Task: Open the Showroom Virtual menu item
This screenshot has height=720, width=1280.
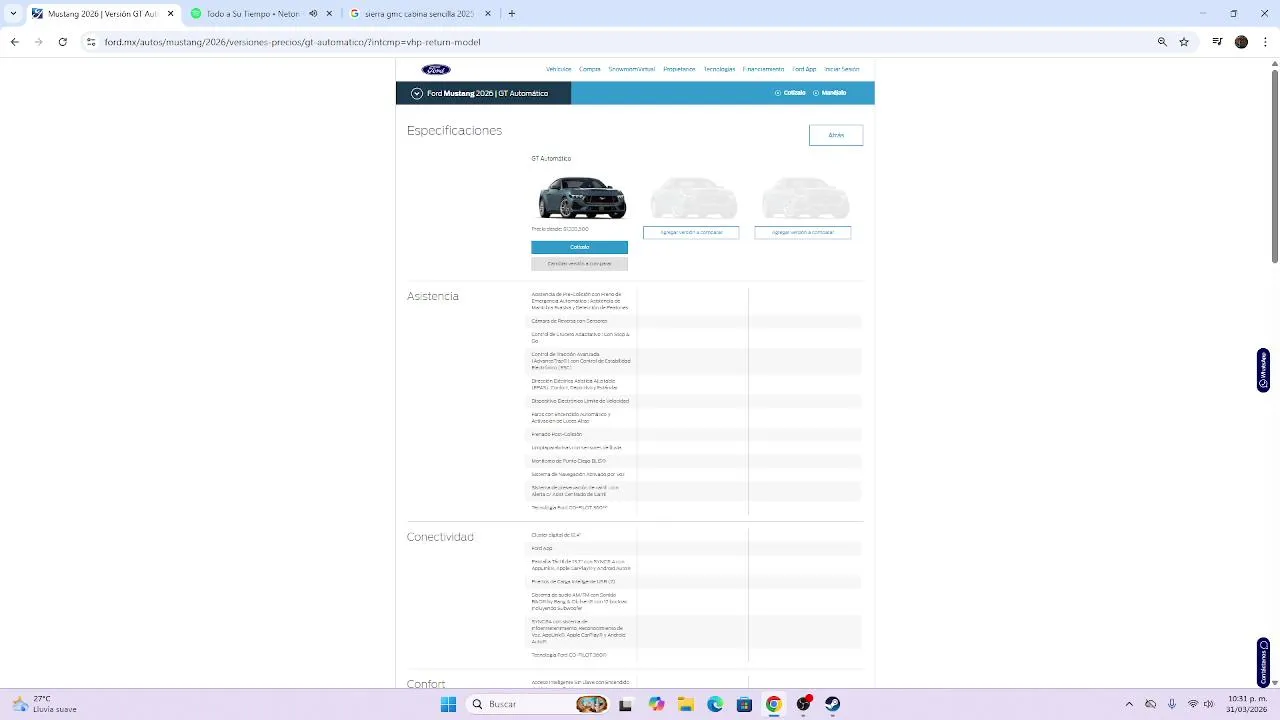Action: pos(632,69)
